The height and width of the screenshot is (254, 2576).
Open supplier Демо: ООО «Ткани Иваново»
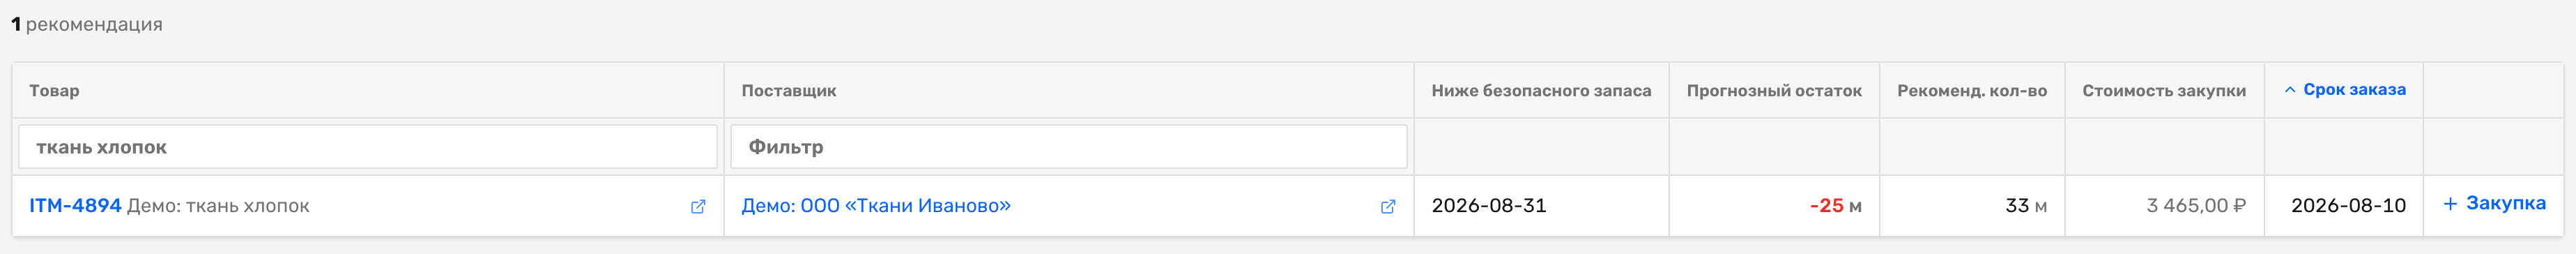coord(876,206)
